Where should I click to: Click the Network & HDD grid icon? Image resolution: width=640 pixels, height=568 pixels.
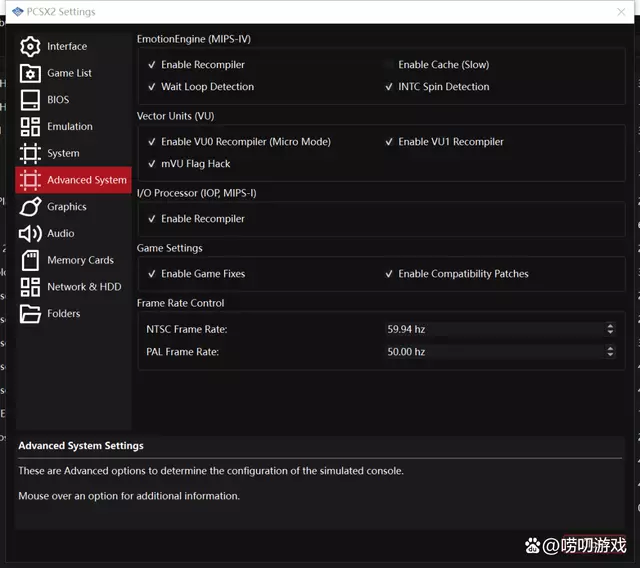30,287
